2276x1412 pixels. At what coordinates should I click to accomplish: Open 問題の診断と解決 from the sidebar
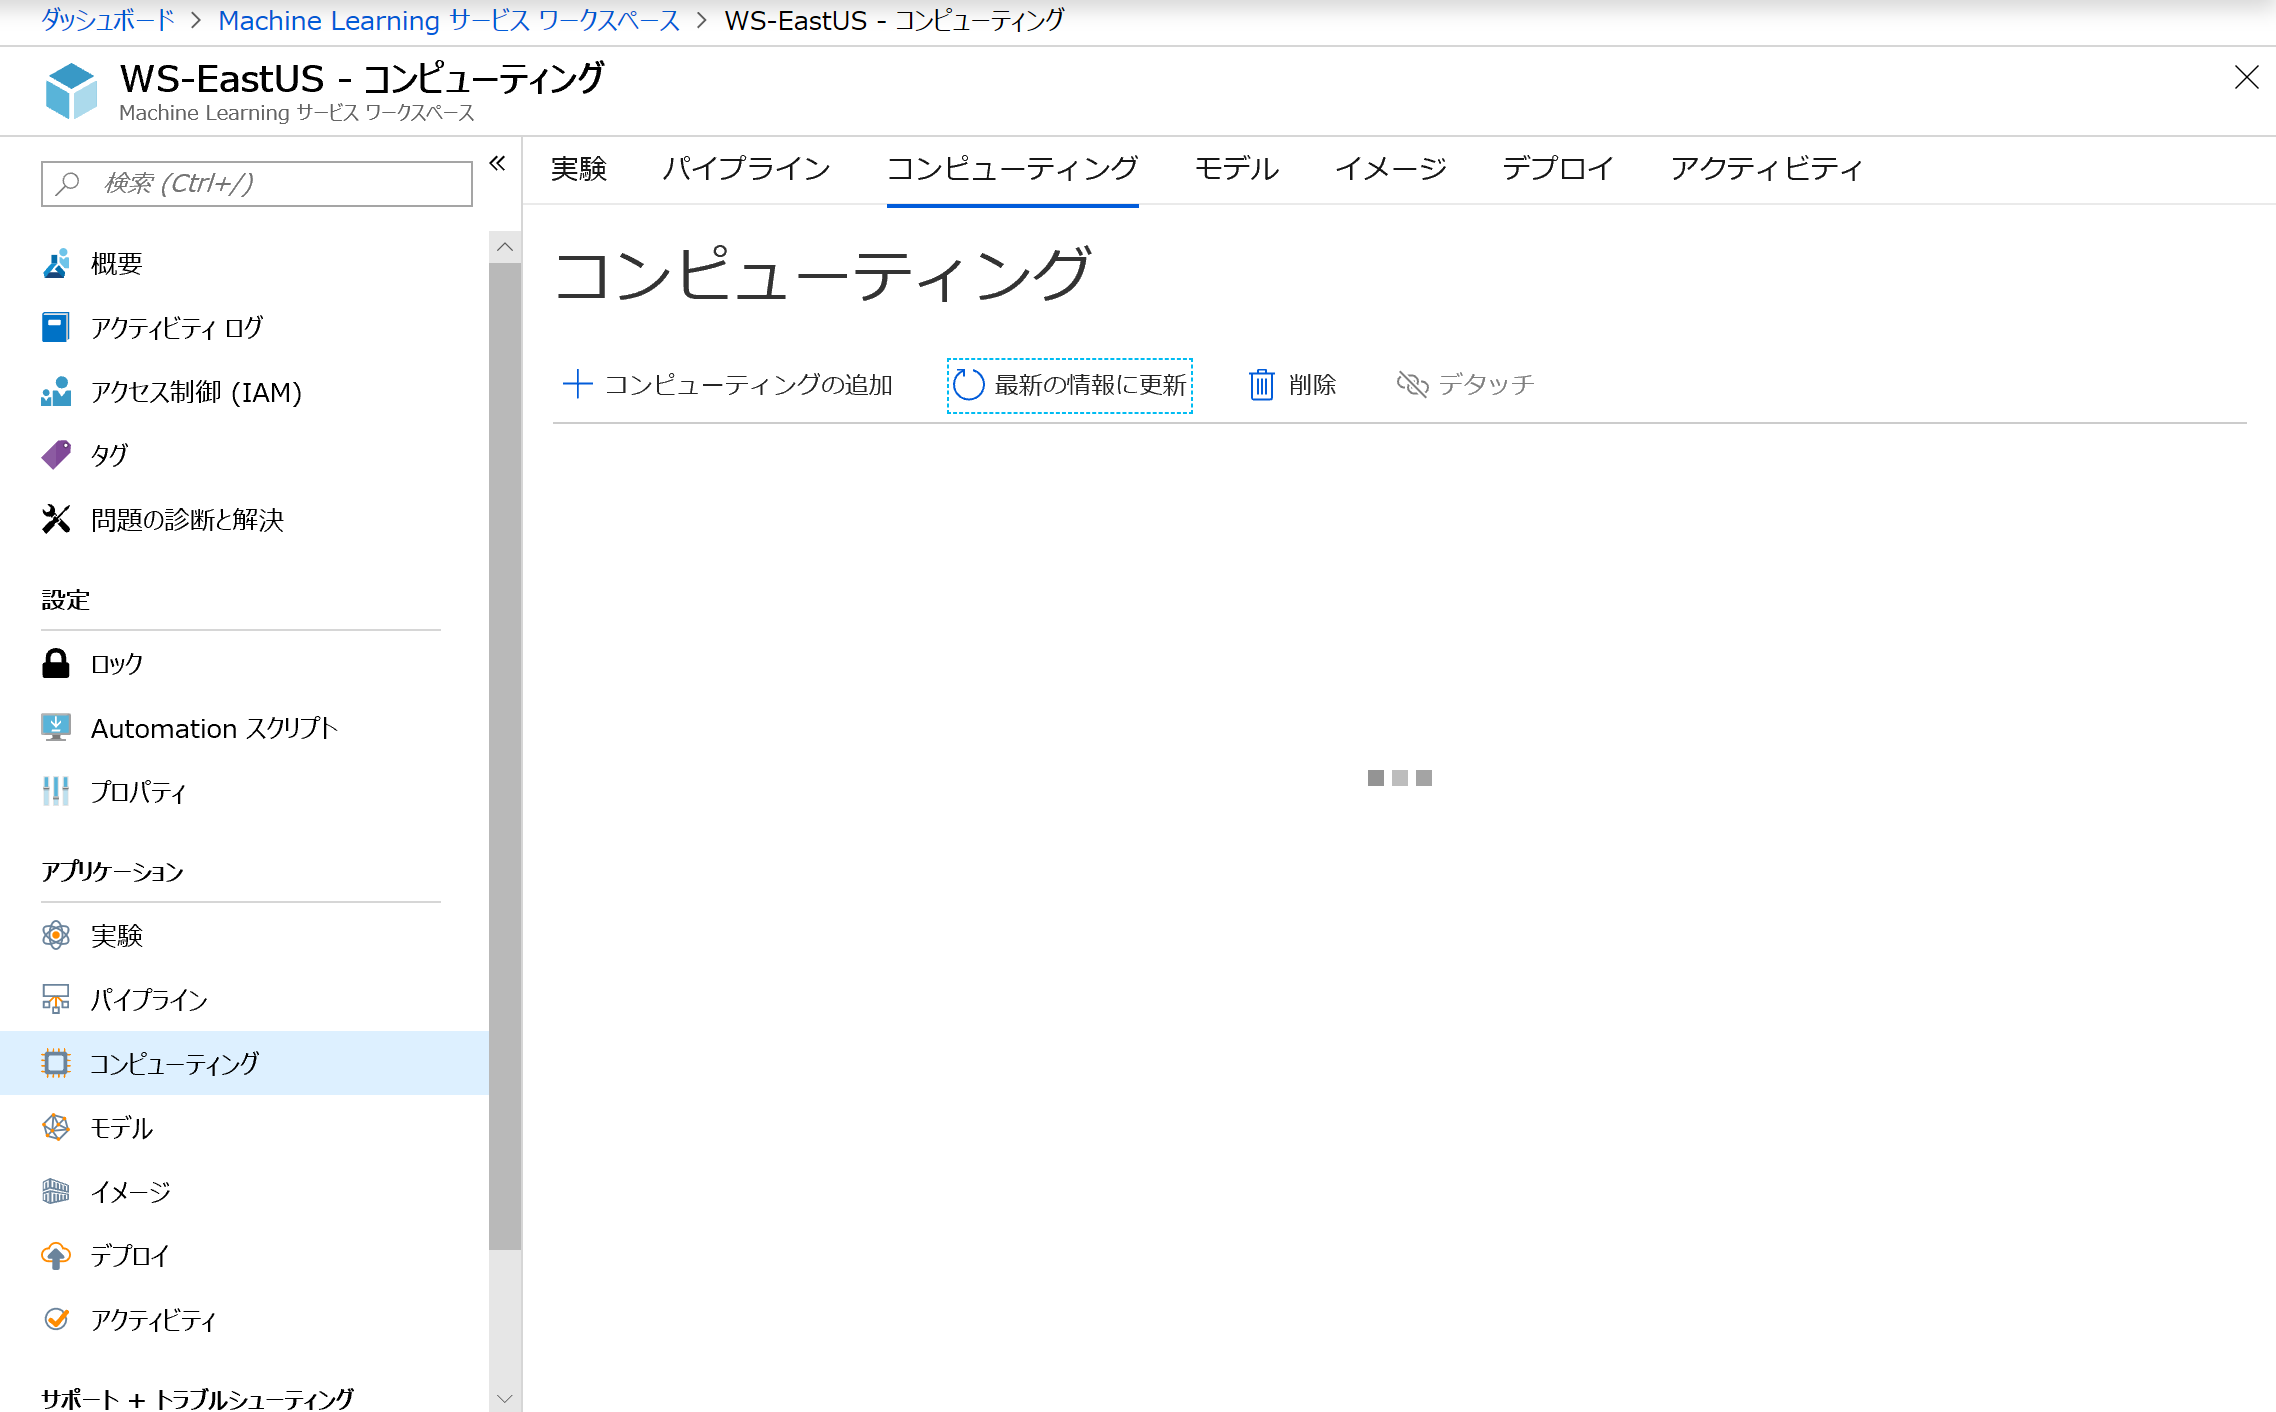tap(56, 520)
